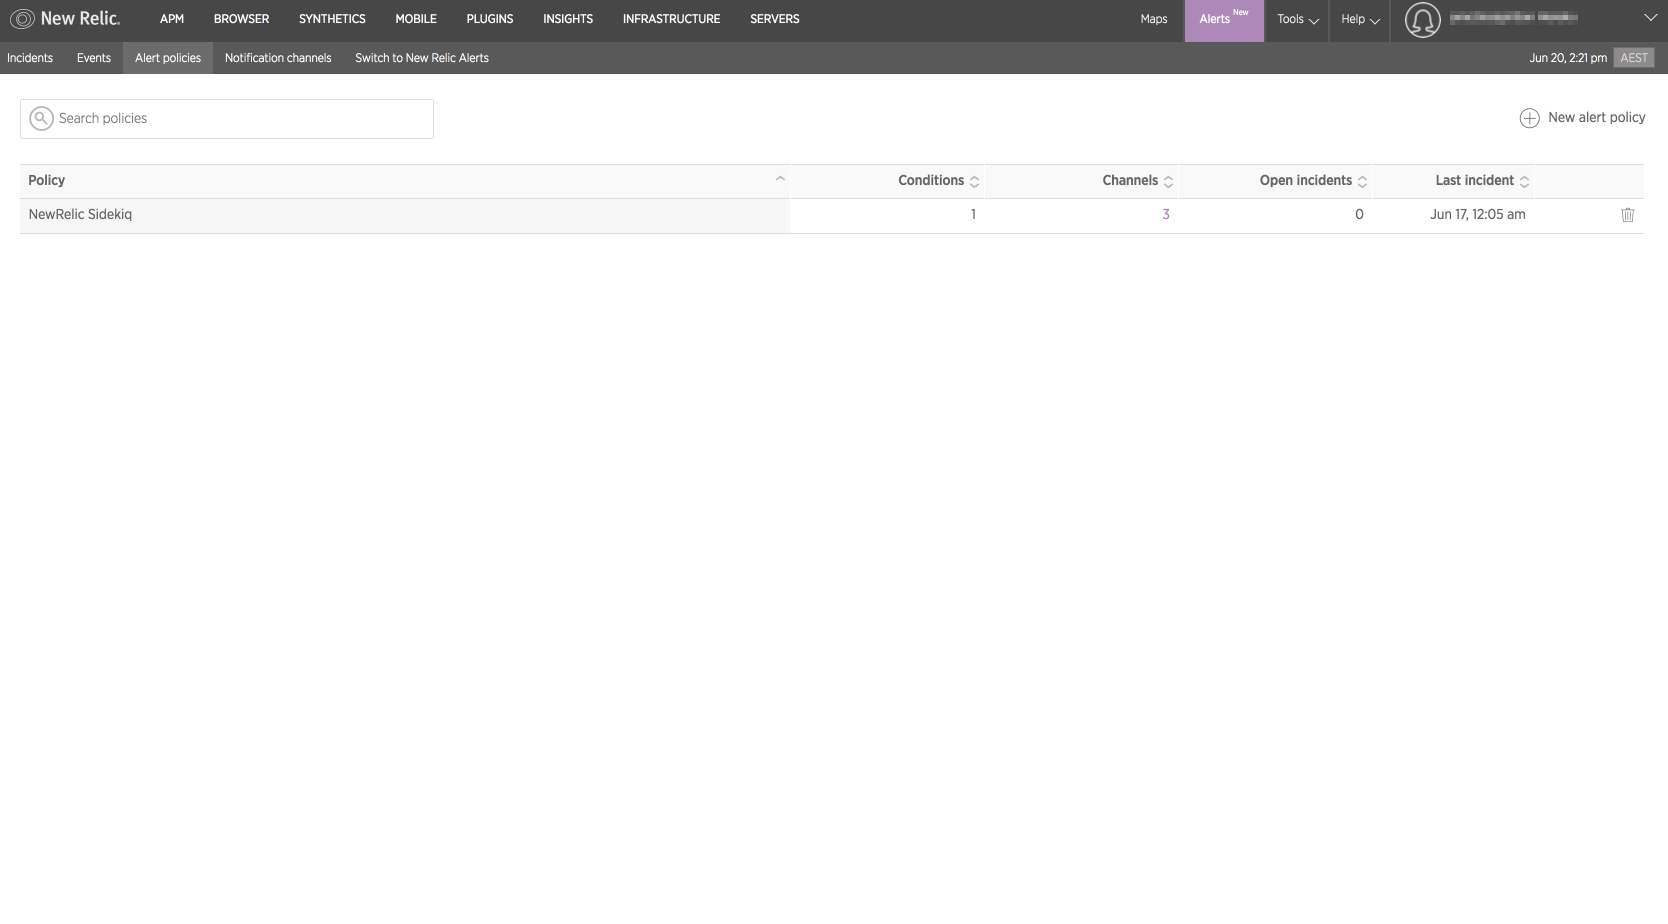Sort by Last incident column

coord(1482,181)
